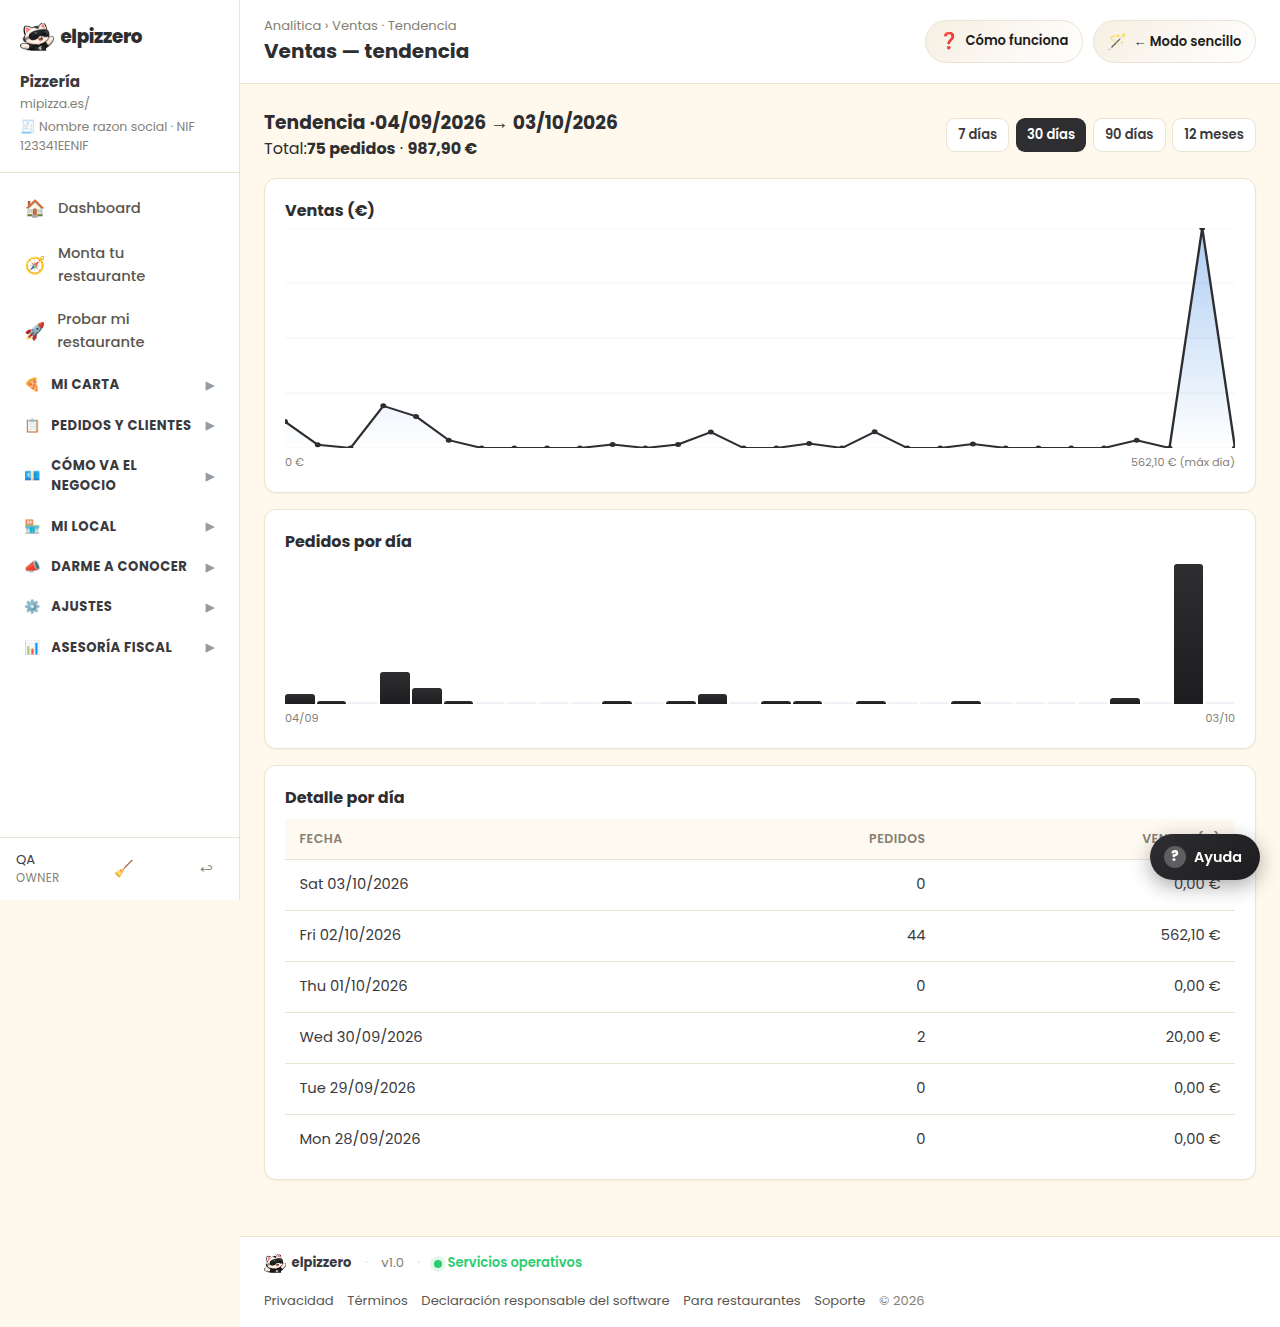Switch the range to 90 días

tap(1129, 135)
